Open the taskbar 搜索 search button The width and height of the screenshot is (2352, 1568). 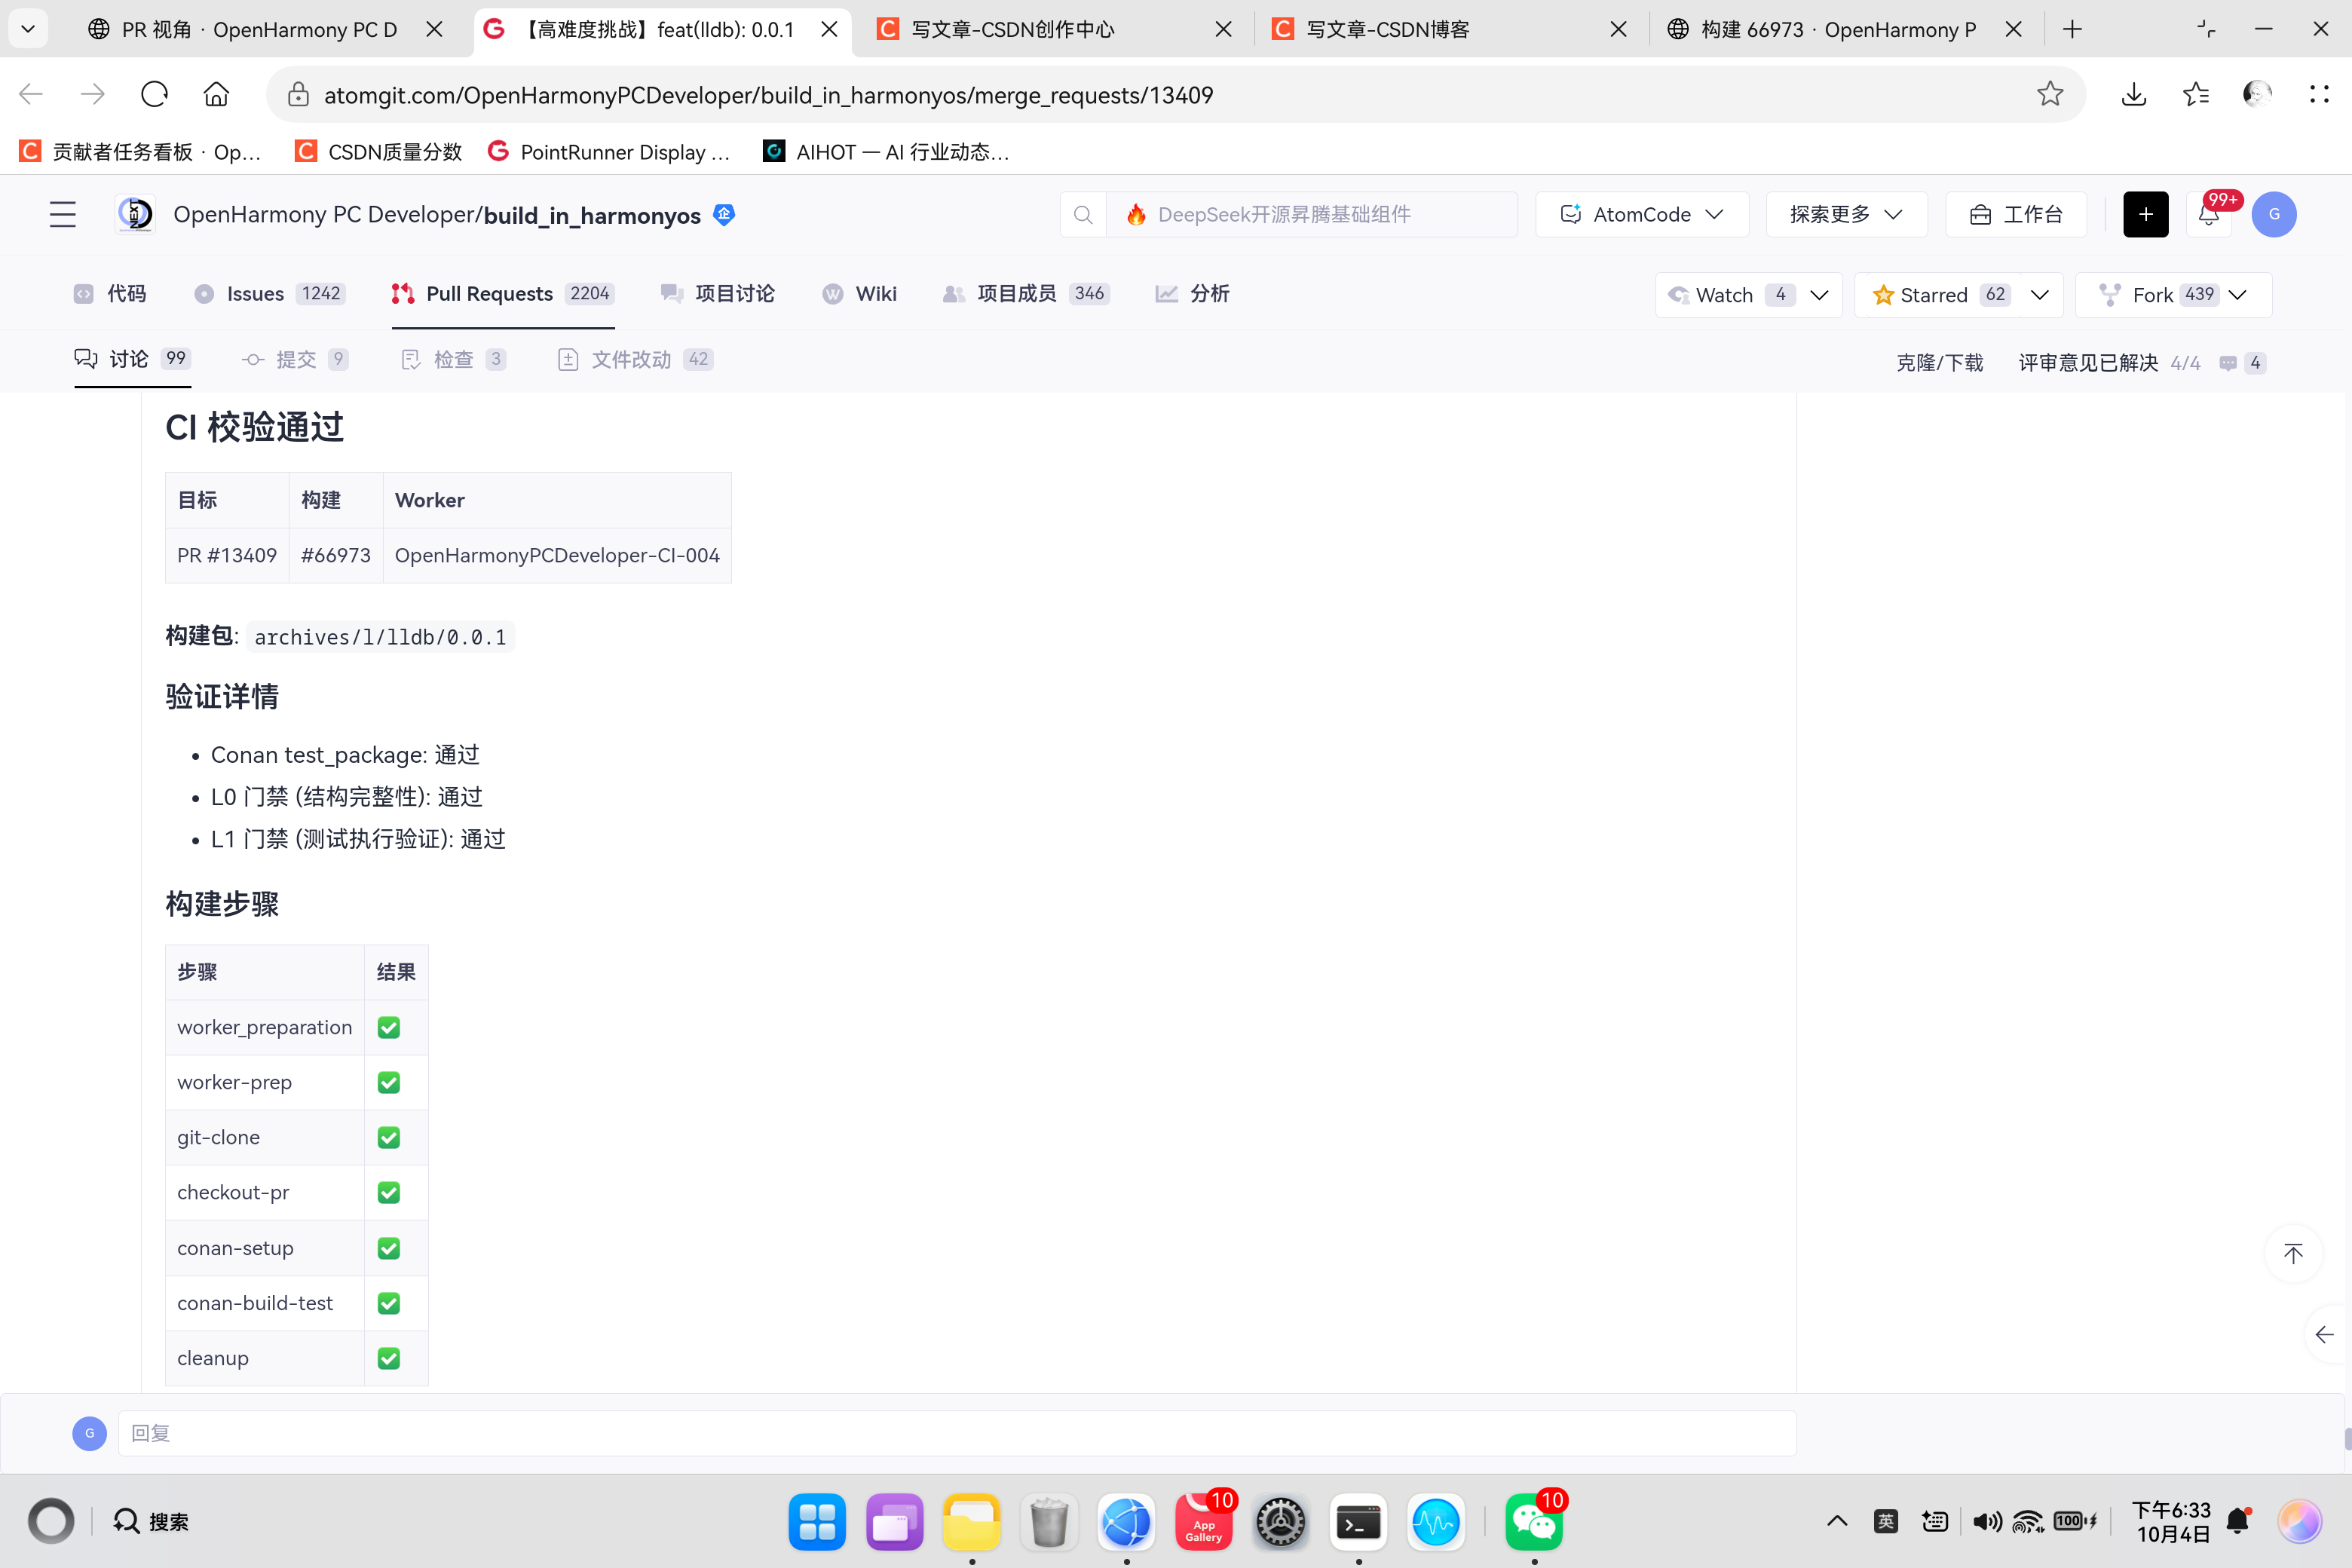coord(151,1521)
